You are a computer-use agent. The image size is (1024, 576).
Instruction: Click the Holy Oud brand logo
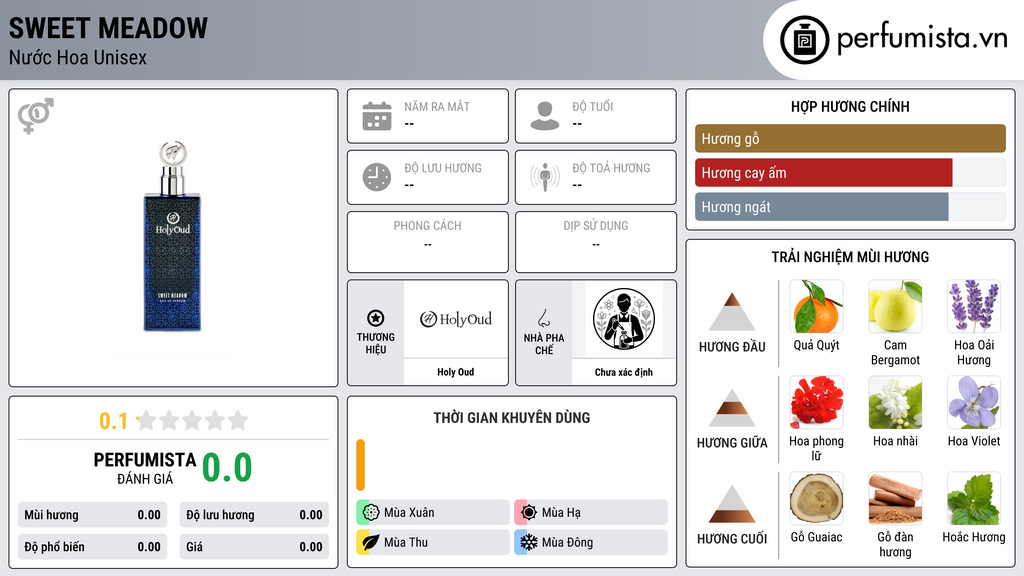tap(456, 319)
